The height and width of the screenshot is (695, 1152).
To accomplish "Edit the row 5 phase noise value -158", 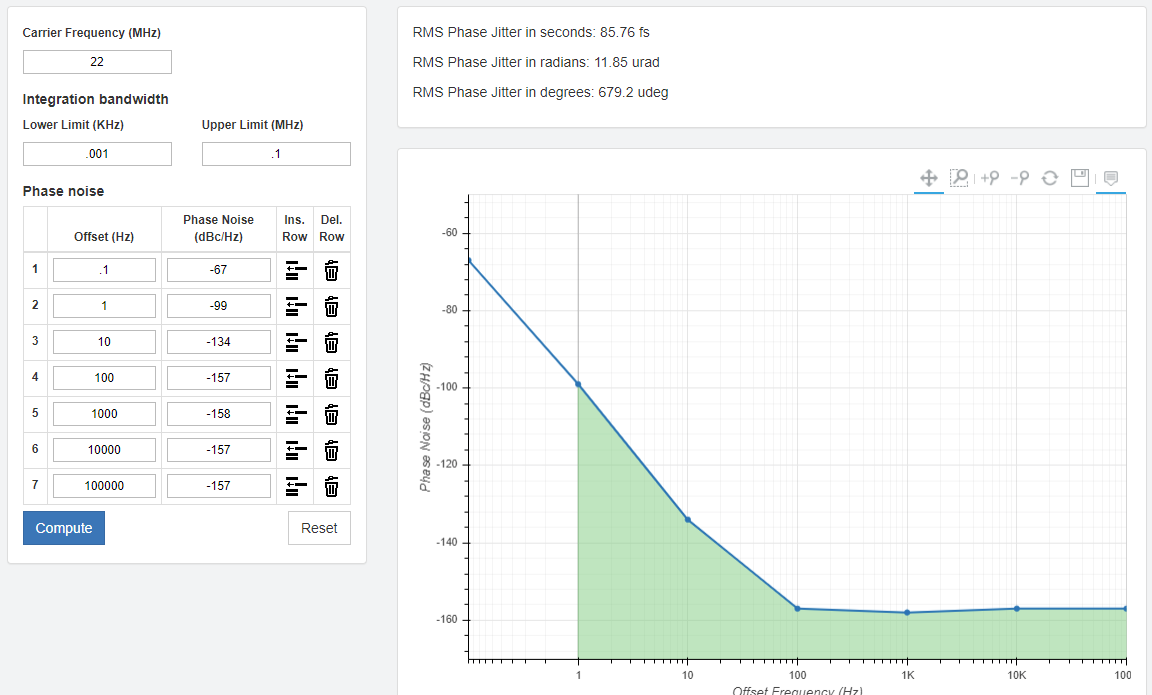I will click(219, 414).
